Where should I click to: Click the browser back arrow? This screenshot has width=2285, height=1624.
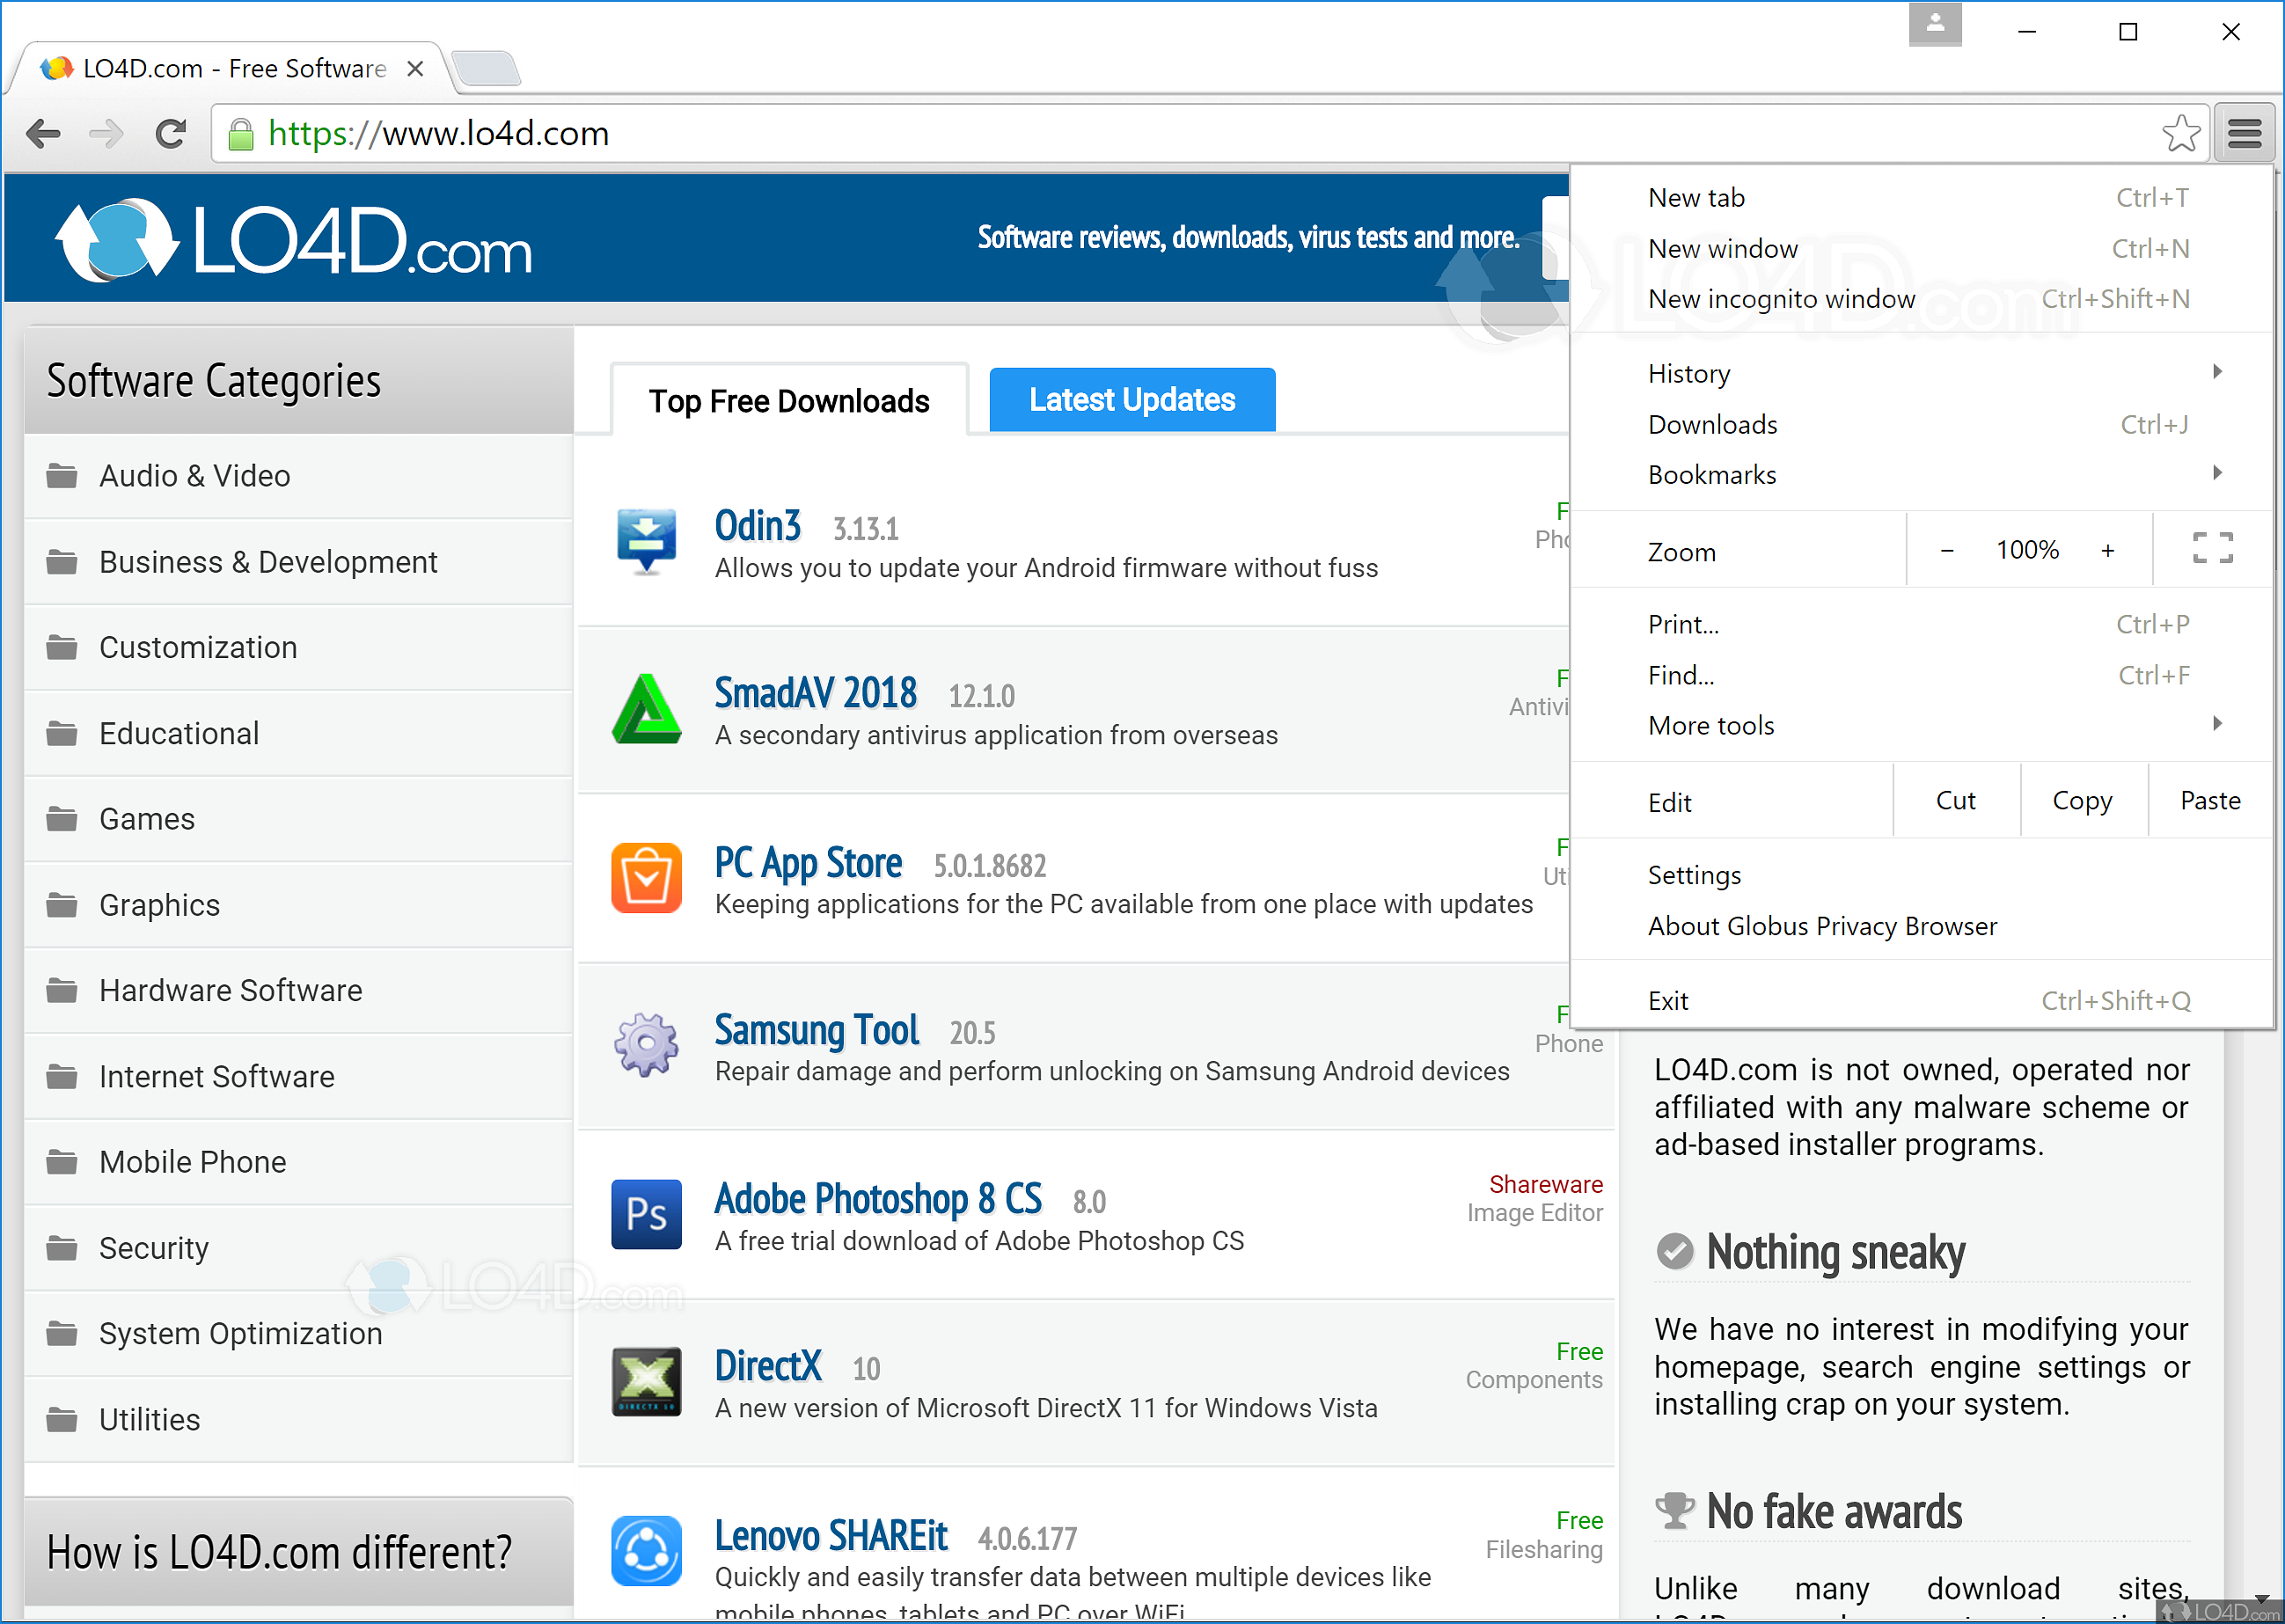point(43,133)
